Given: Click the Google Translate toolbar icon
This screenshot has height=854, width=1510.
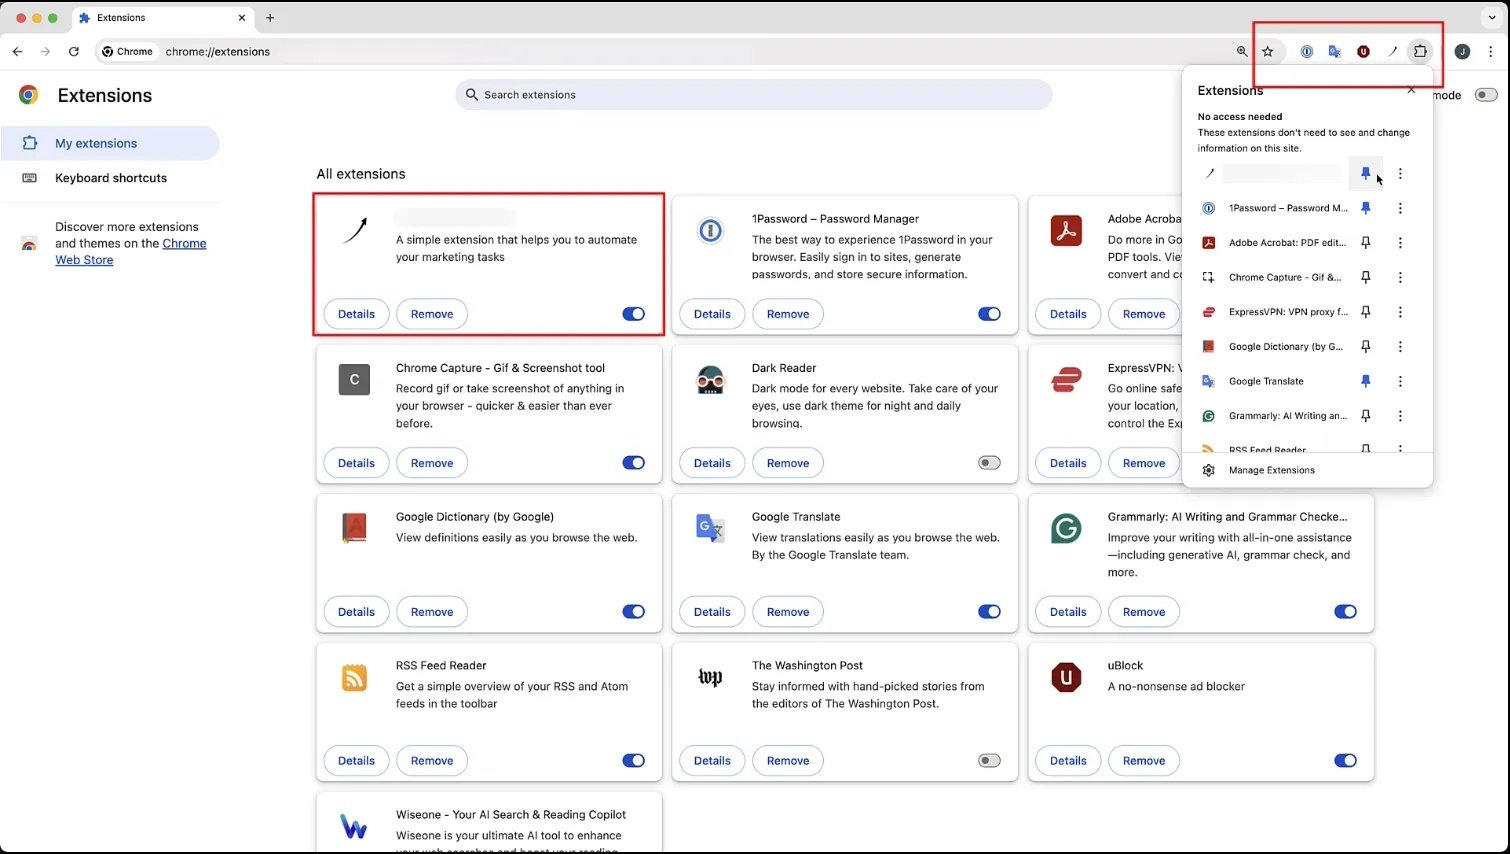Looking at the screenshot, I should [1335, 51].
